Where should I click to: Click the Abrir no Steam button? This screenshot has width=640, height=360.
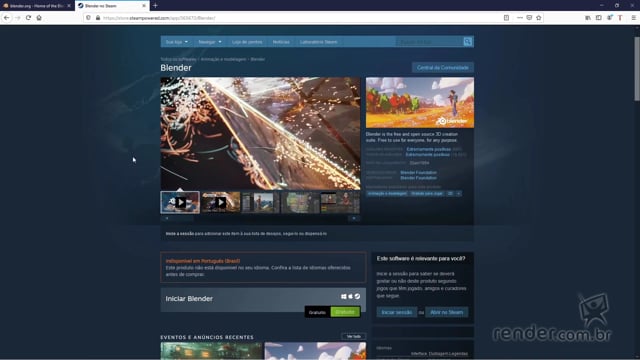(x=447, y=312)
